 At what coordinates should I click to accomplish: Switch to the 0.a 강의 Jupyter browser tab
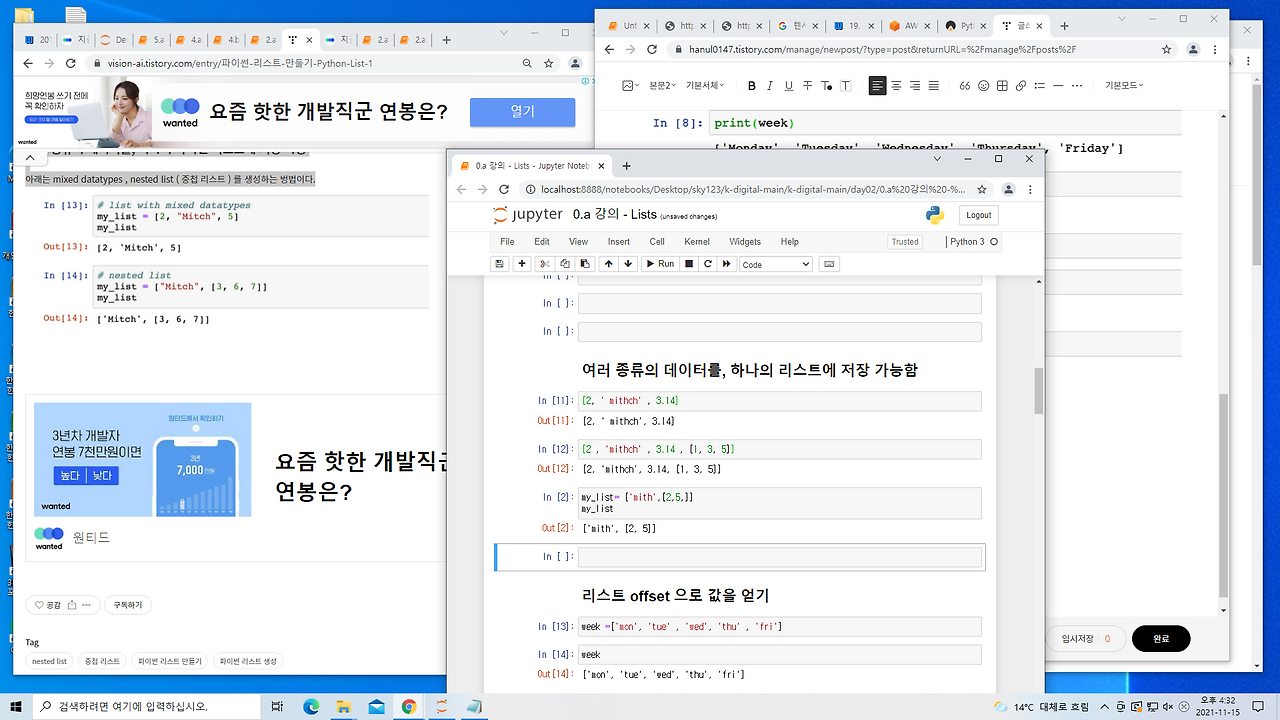click(527, 165)
